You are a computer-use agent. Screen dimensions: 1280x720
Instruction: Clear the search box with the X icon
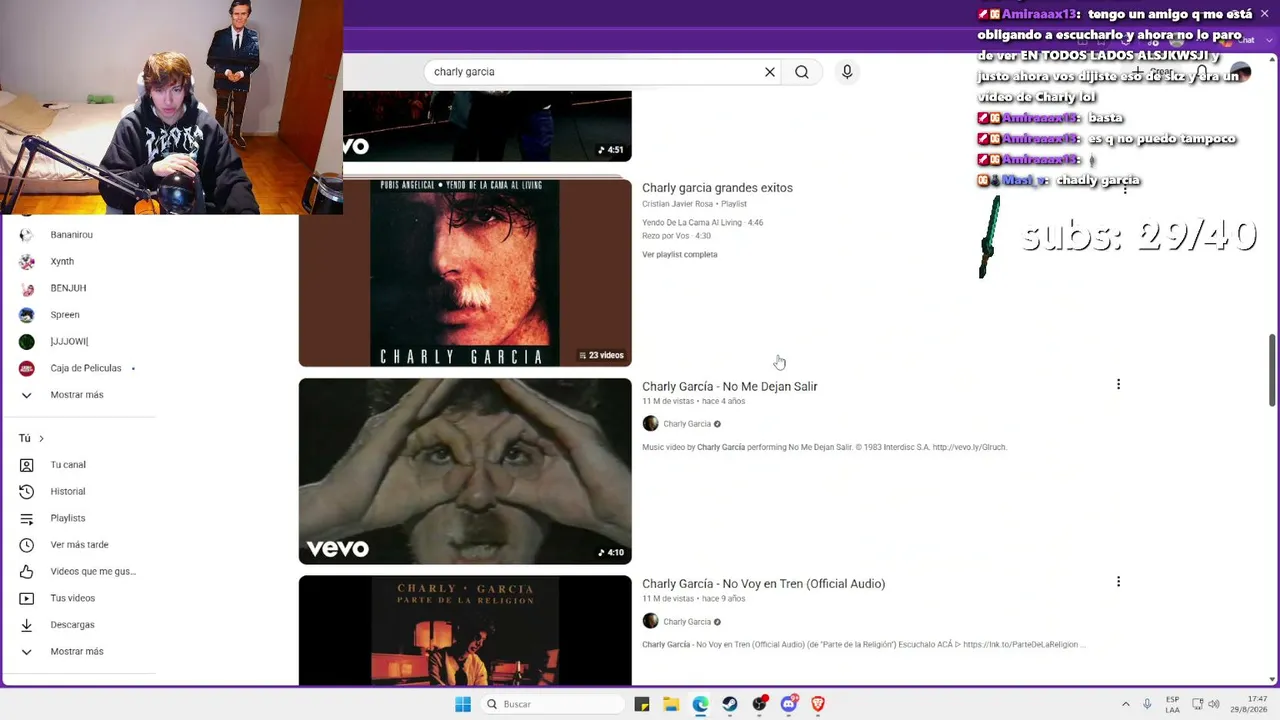(770, 72)
